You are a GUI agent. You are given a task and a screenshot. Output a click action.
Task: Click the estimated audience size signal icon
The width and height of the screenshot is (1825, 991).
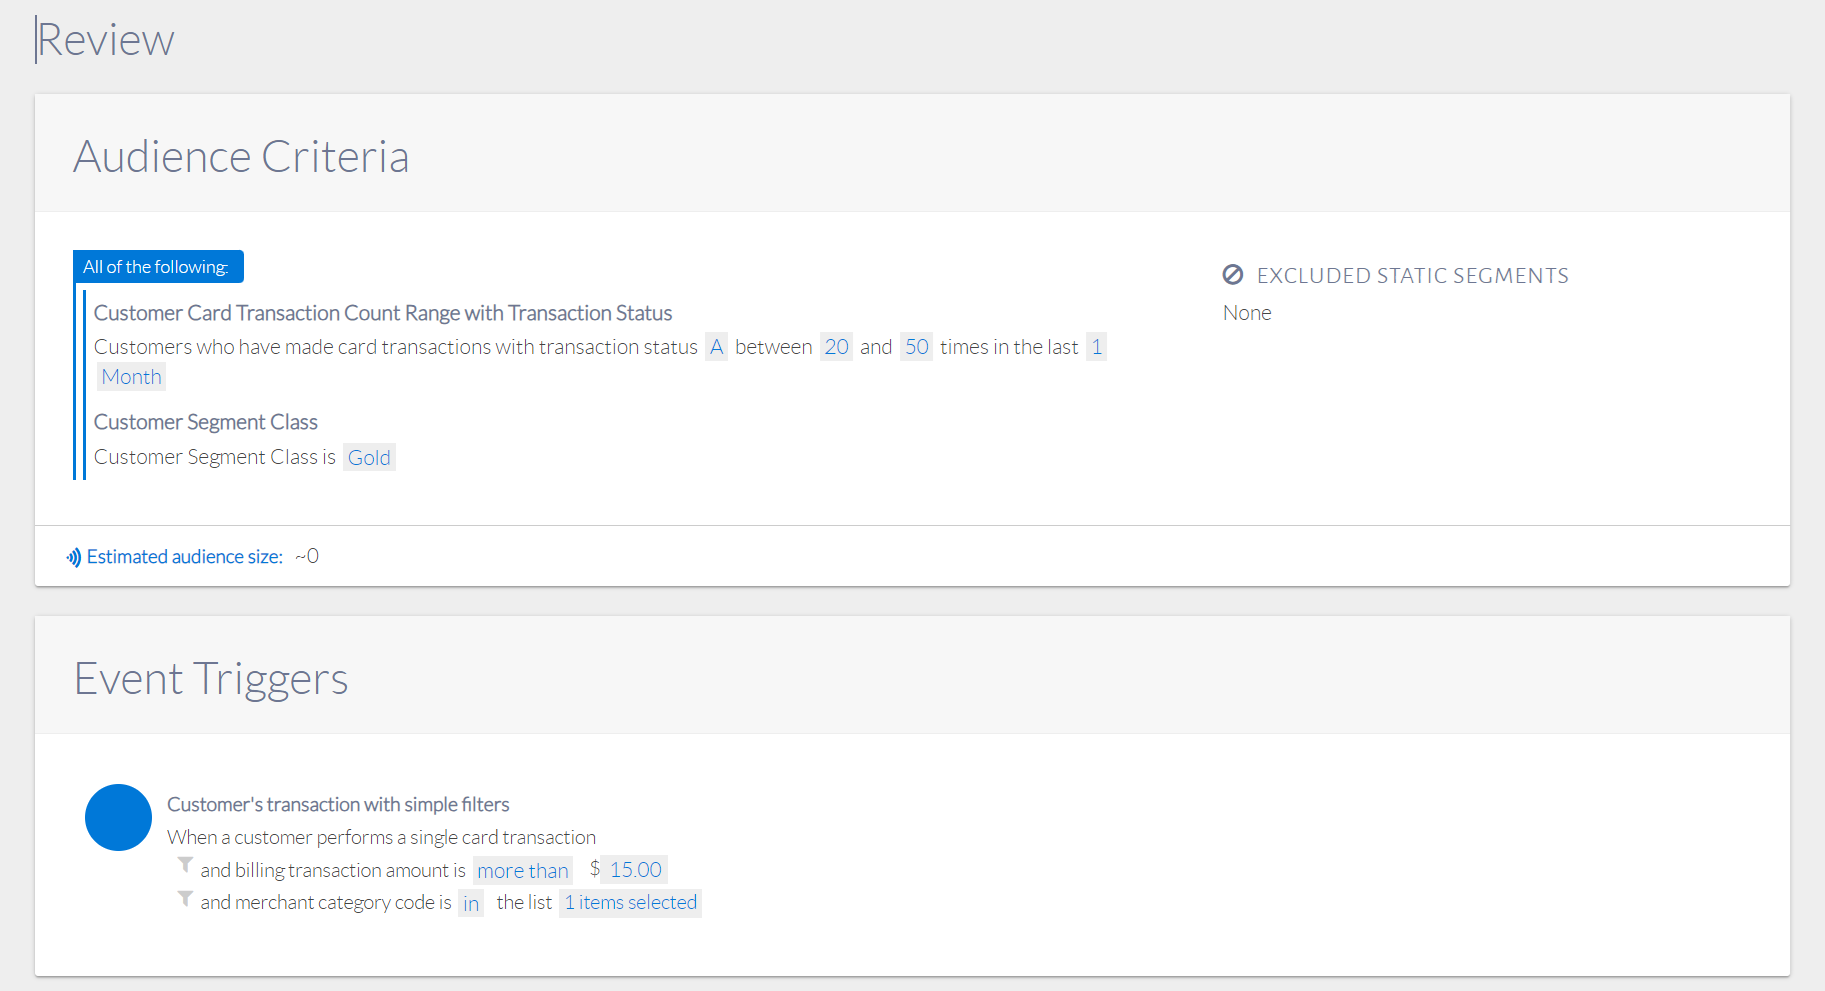74,557
